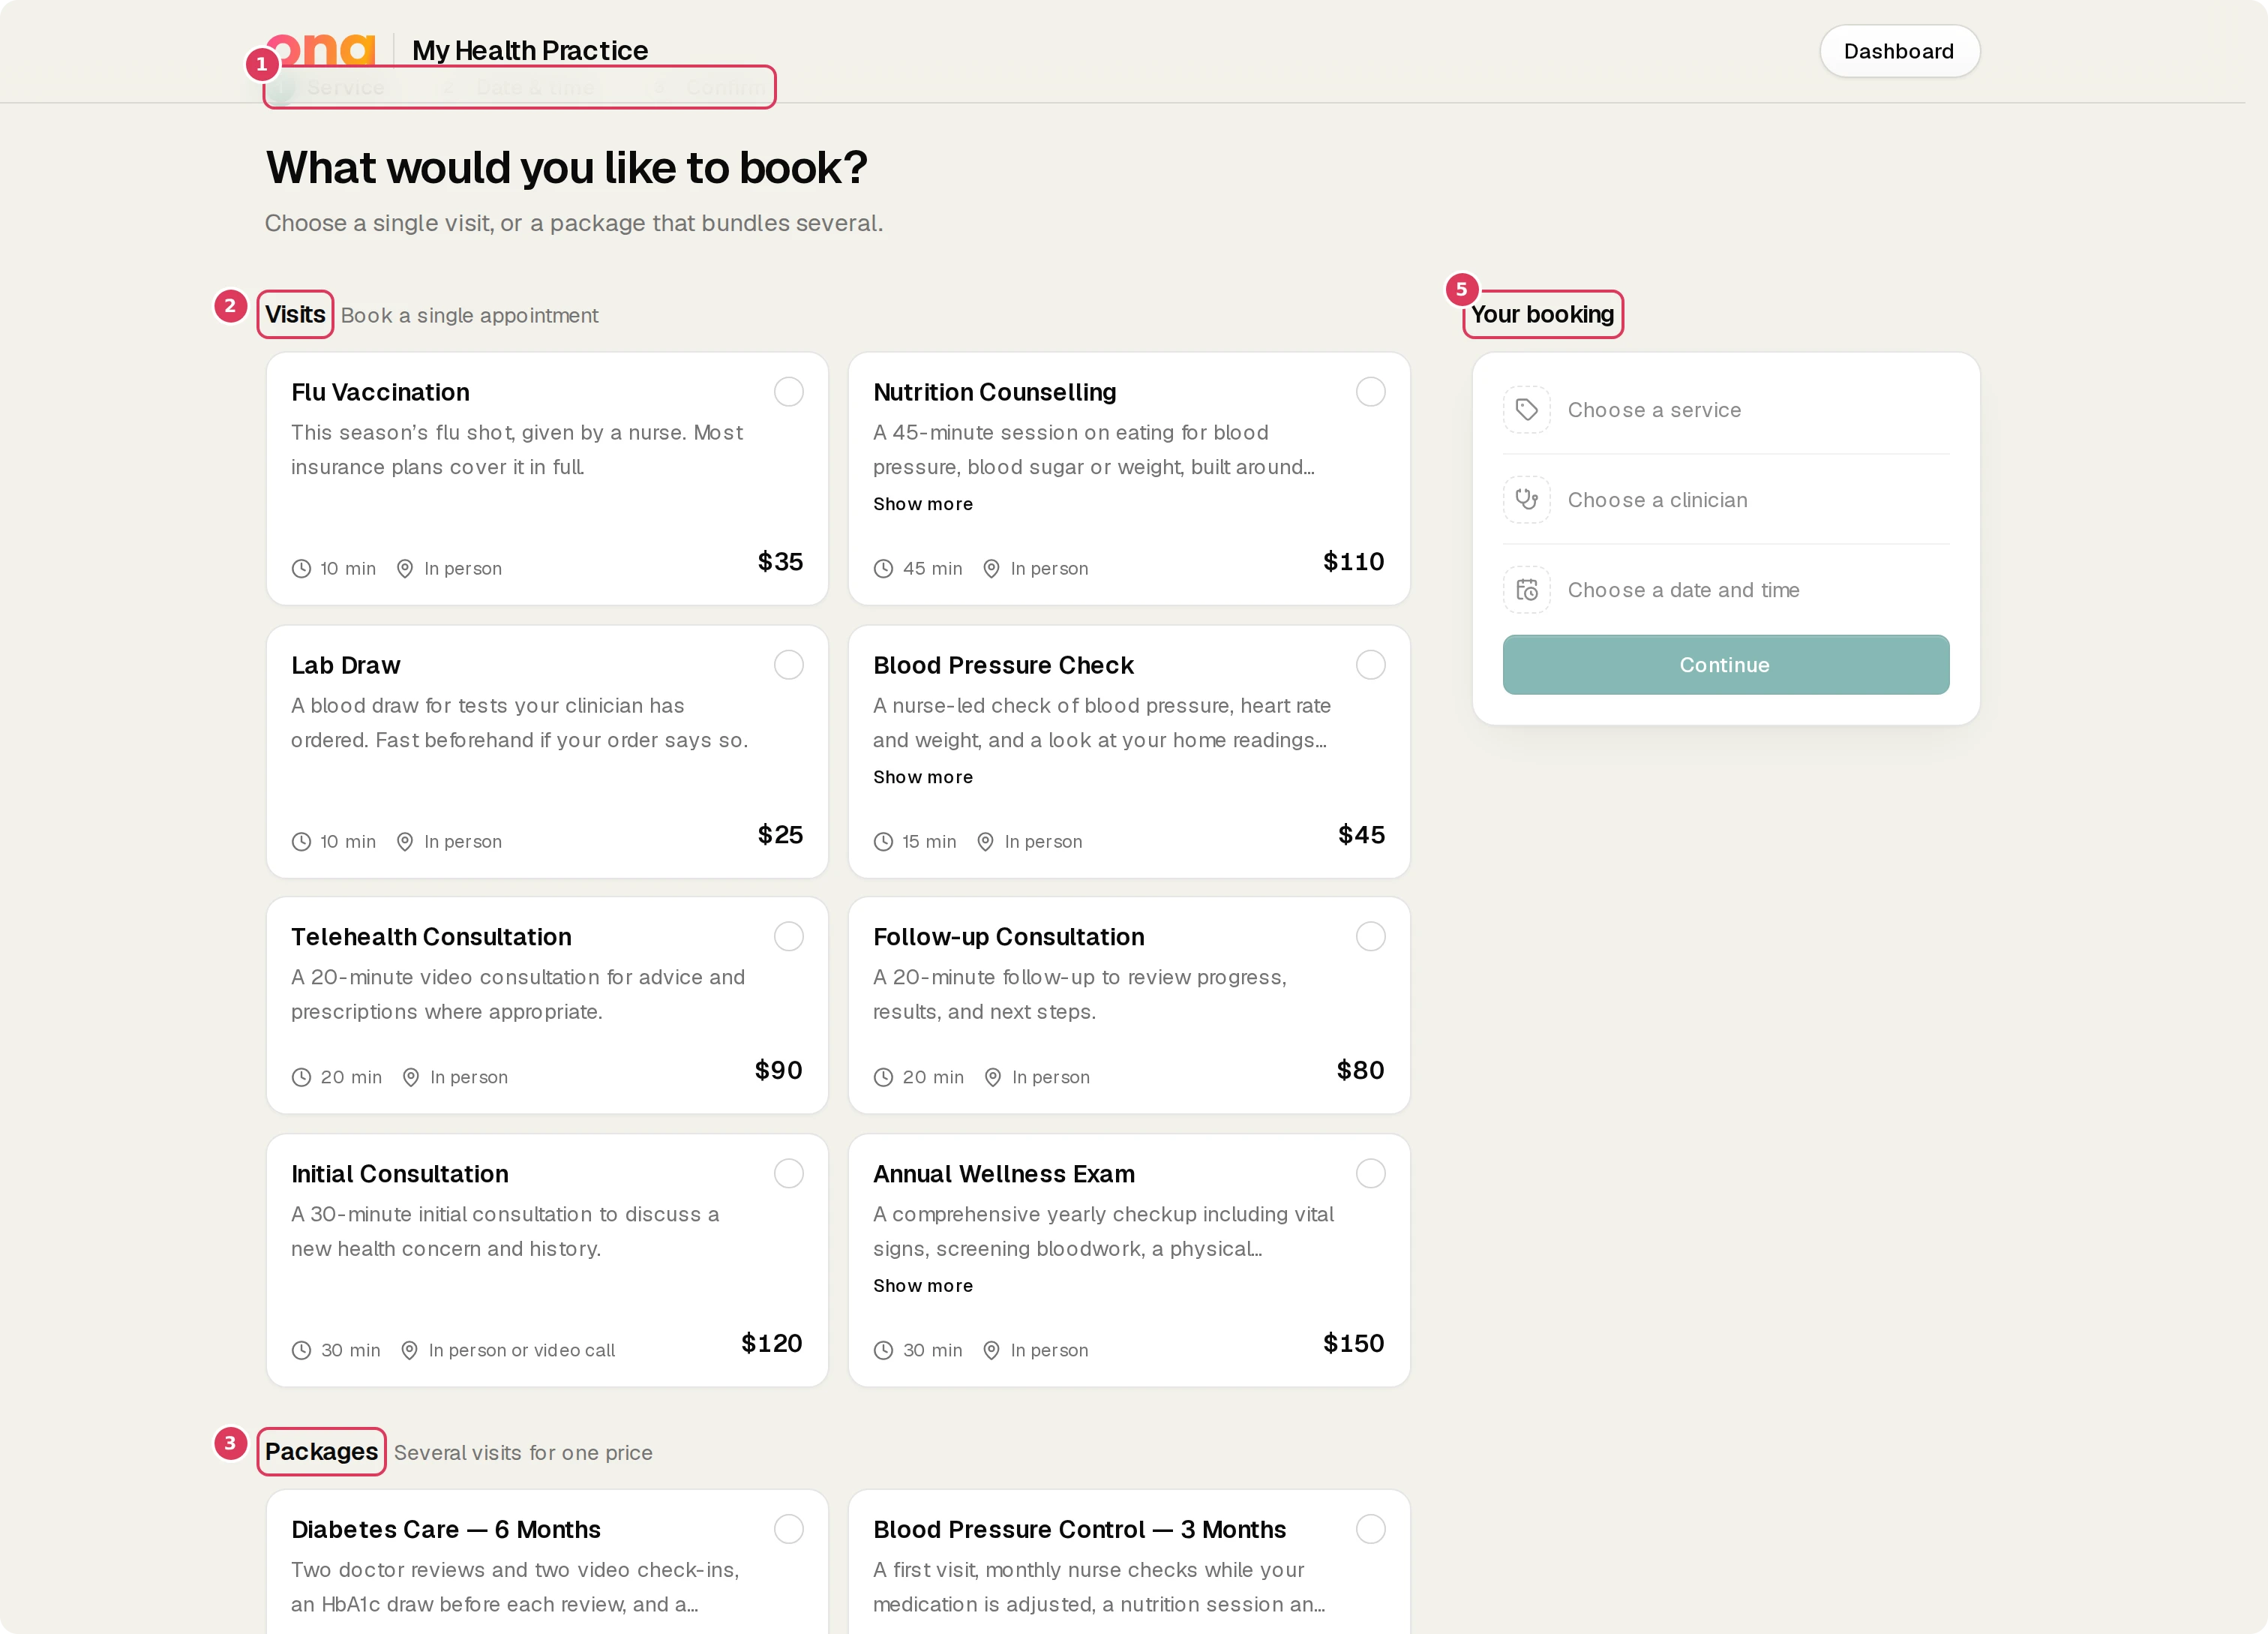The image size is (2268, 1634).
Task: Click the My Health Practice title
Action: [530, 50]
